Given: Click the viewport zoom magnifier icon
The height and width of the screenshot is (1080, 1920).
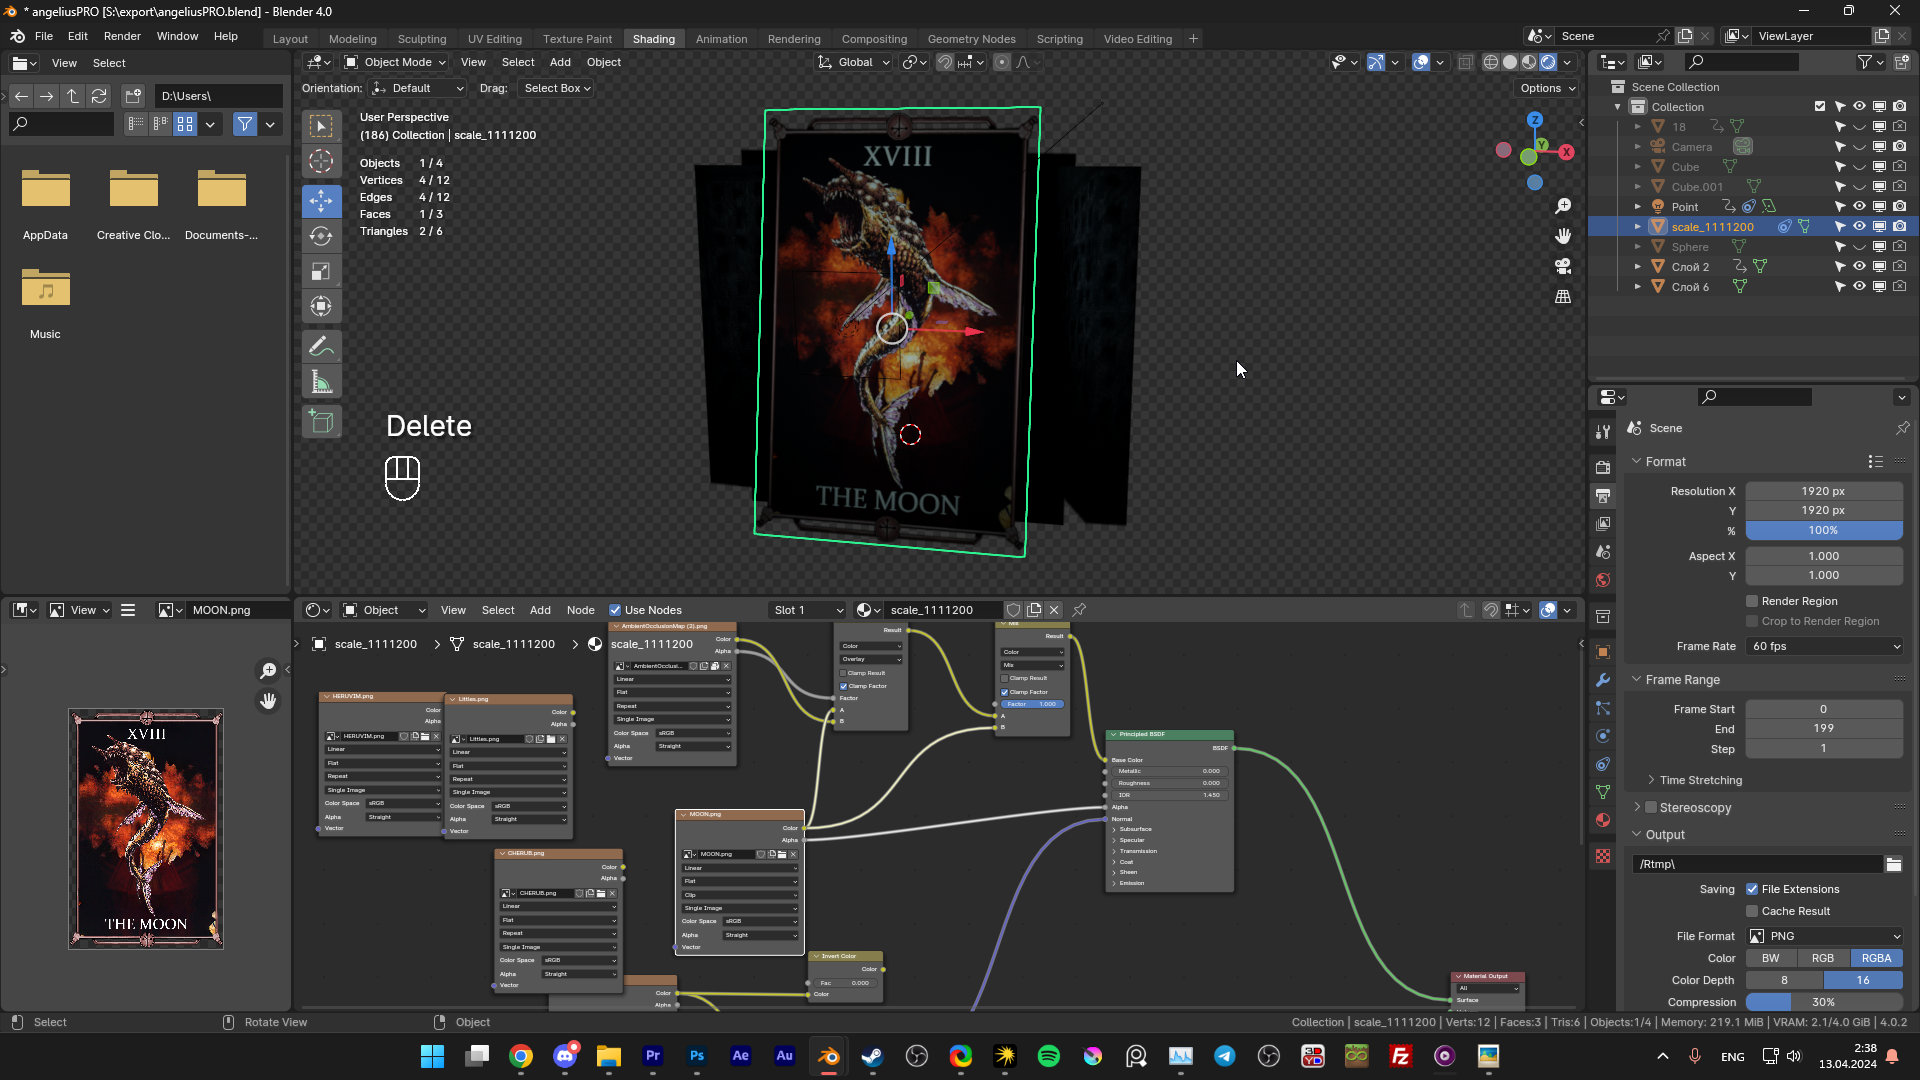Looking at the screenshot, I should [x=1563, y=206].
